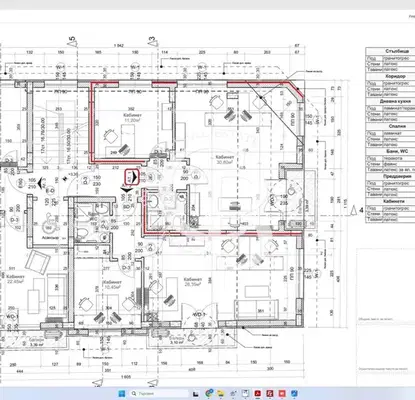Open the Windows Start menu
Viewport: 415px width, 400px height.
coord(122,394)
